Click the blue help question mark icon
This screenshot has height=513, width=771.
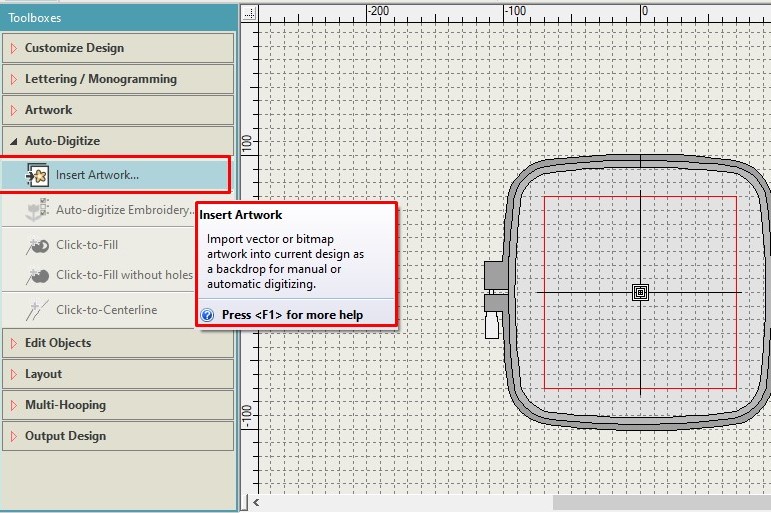pos(208,315)
